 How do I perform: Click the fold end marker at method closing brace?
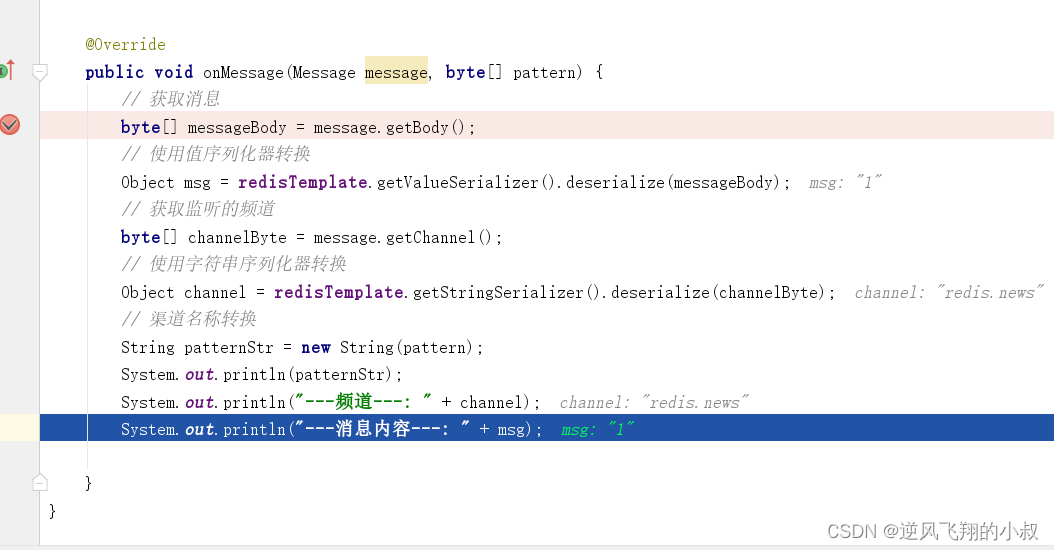[x=40, y=482]
